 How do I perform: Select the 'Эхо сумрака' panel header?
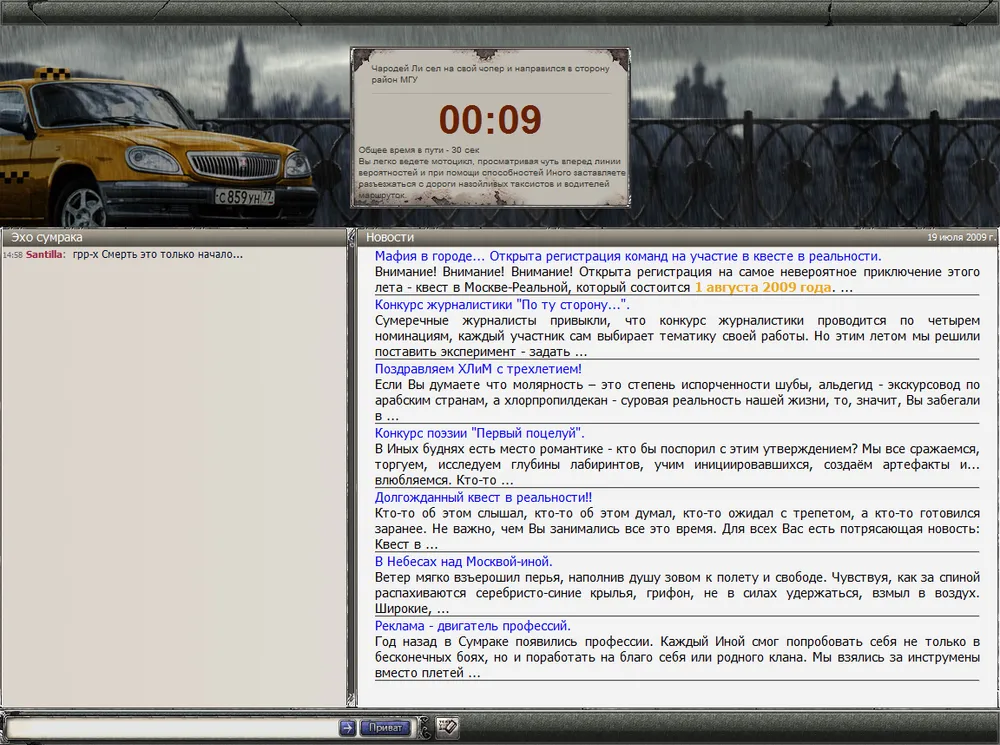[x=47, y=238]
